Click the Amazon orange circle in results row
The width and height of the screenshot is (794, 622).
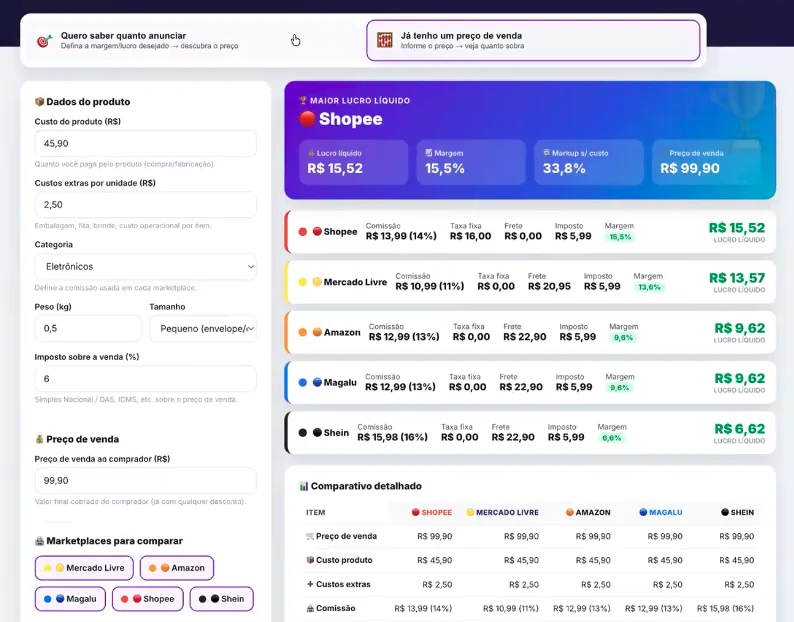pyautogui.click(x=317, y=332)
